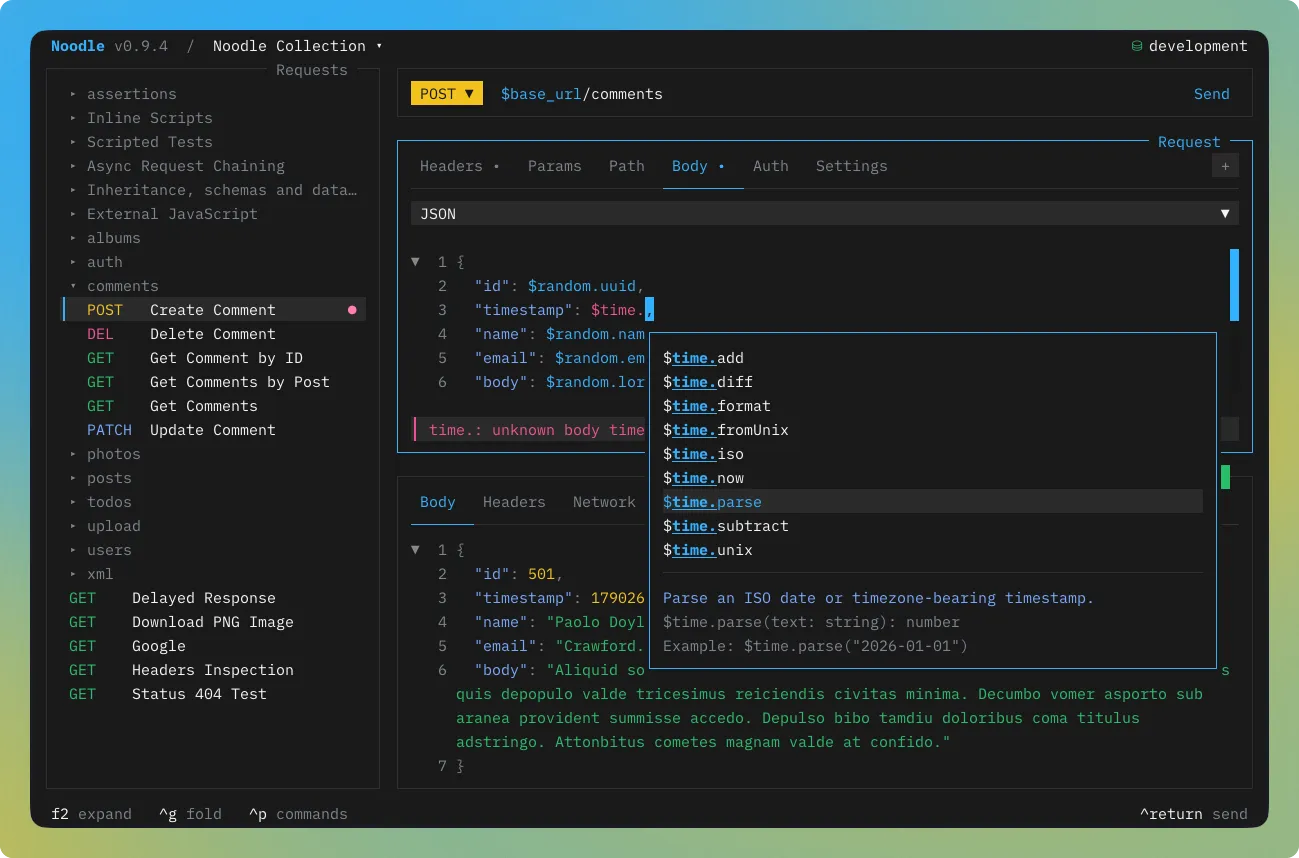Open the JSON body type dropdown
The height and width of the screenshot is (858, 1299).
tap(825, 214)
